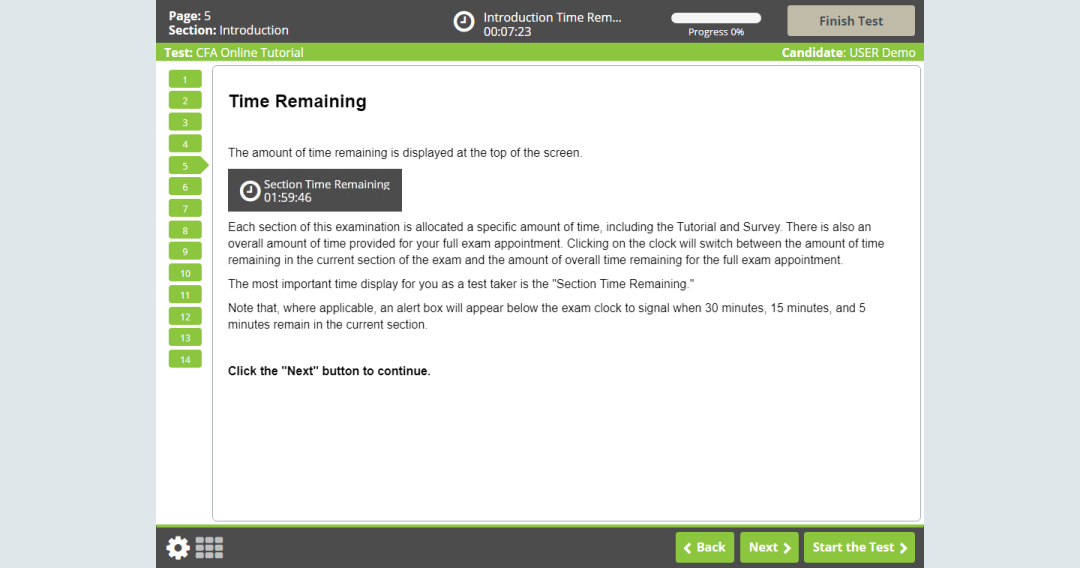
Task: Select page 4 in the navigator
Action: coord(185,144)
